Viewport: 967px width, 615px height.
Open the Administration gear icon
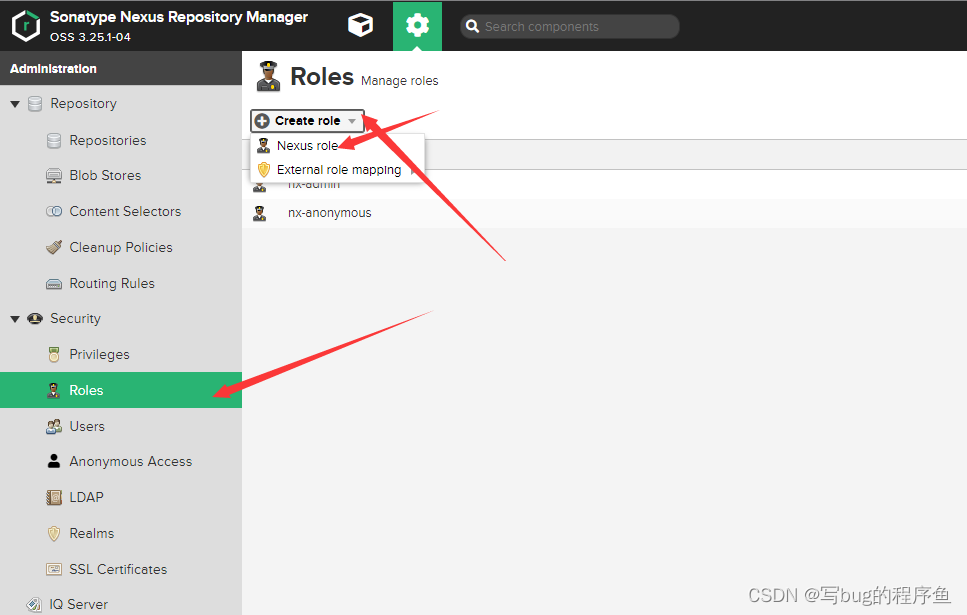[x=418, y=26]
